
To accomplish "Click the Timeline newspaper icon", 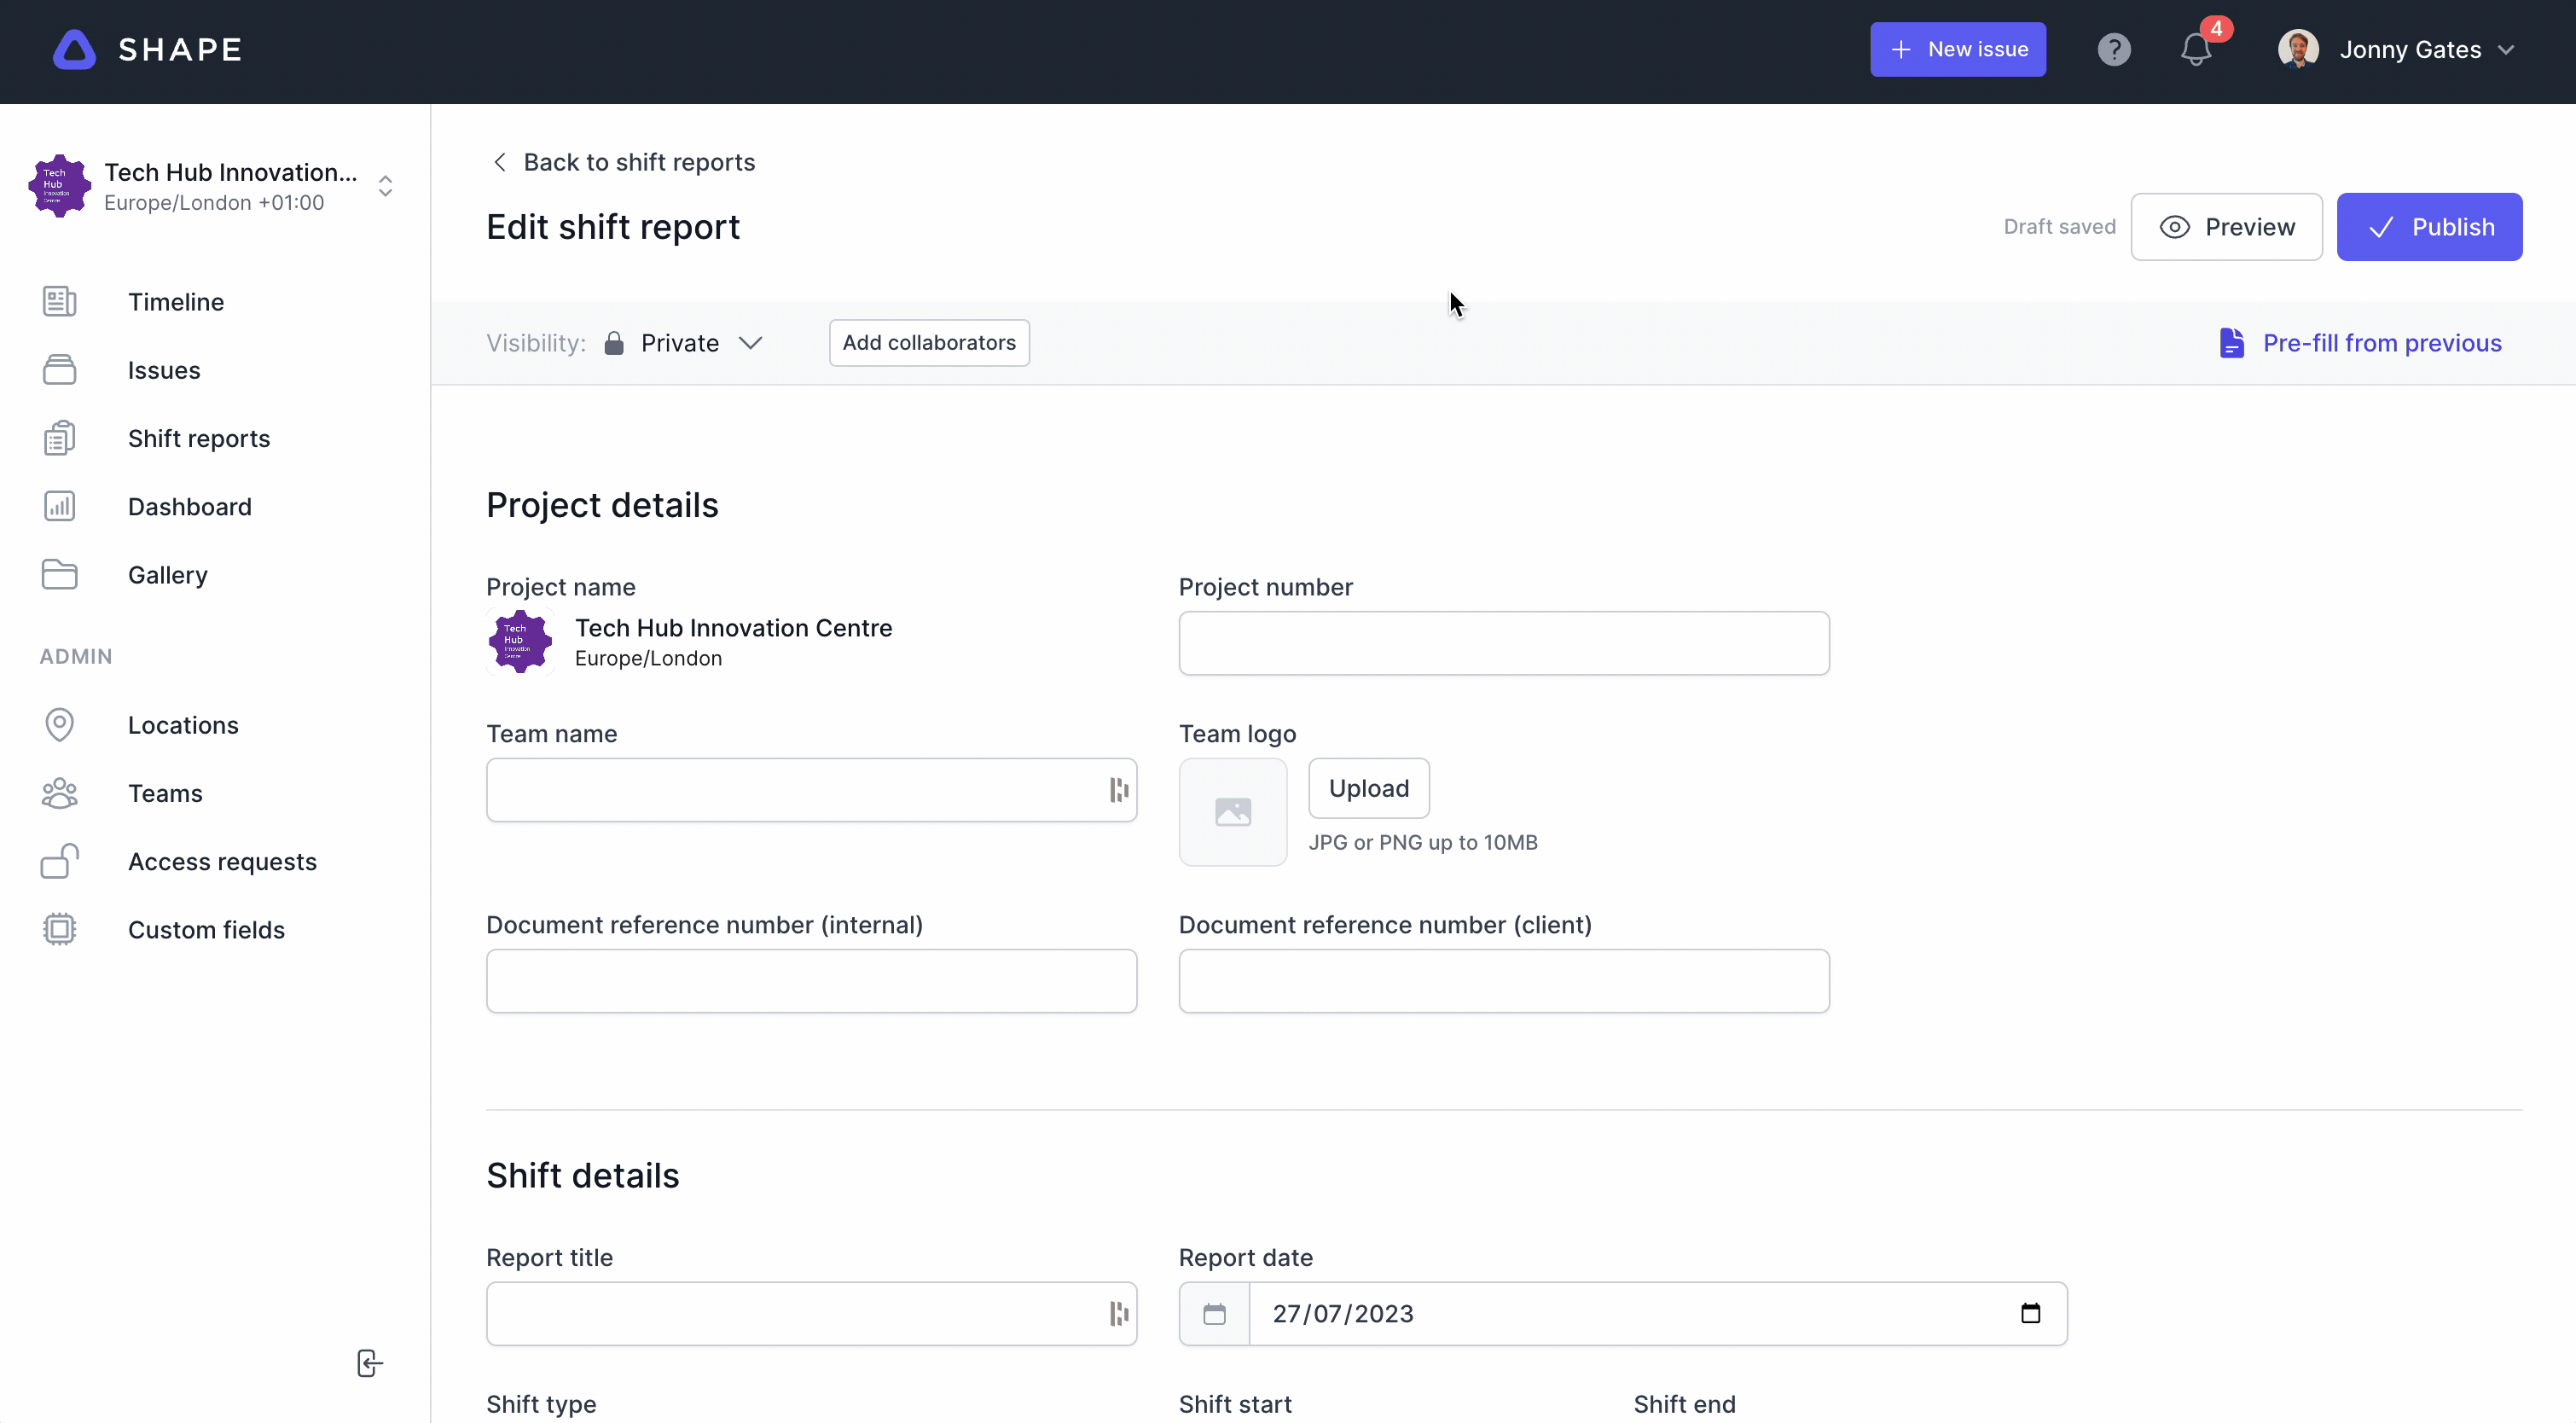I will pos(59,302).
